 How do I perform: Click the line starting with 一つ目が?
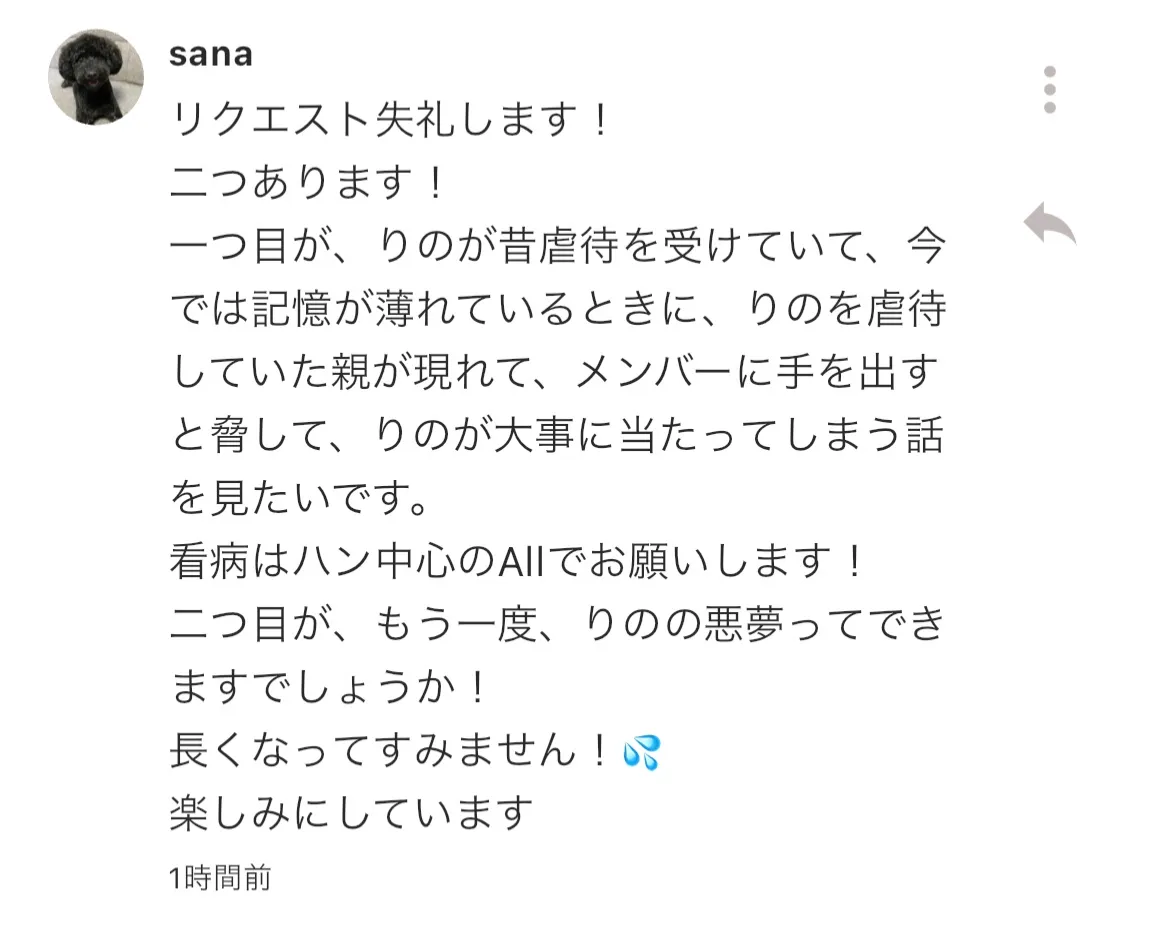557,248
